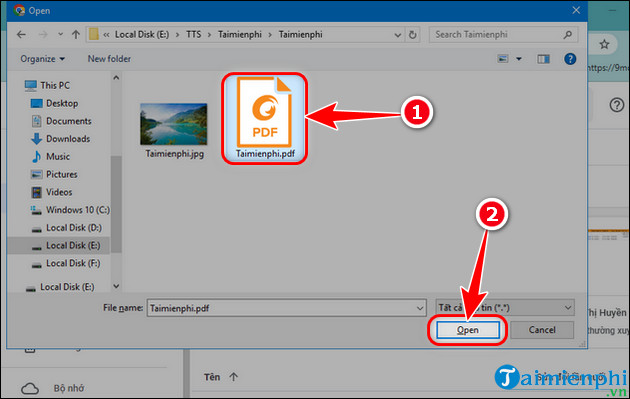Screen dimensions: 630x399
Task: Open recent locations dropdown arrow
Action: [60, 35]
